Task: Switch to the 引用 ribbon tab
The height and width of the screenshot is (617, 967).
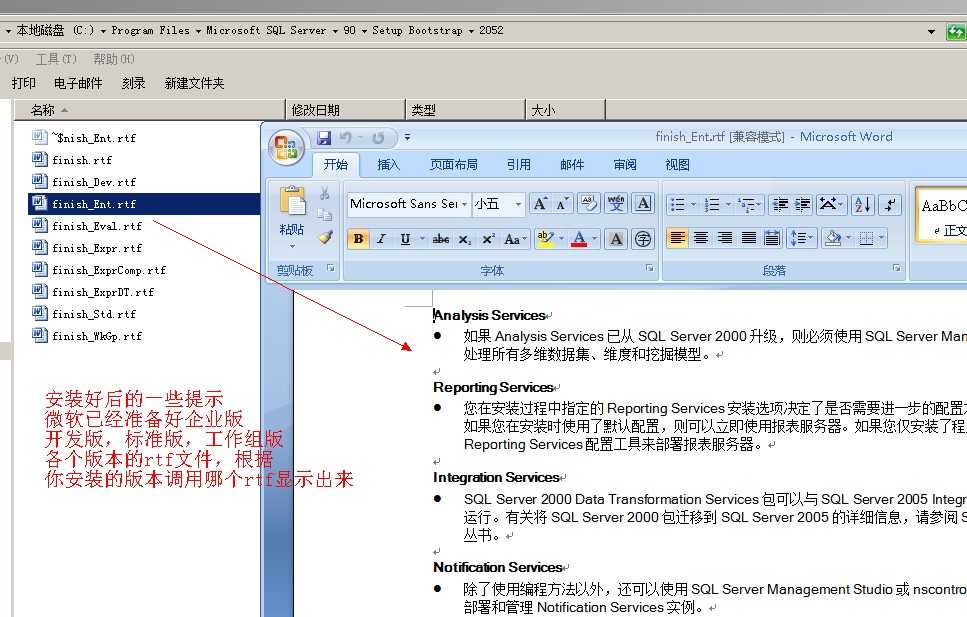Action: tap(519, 165)
